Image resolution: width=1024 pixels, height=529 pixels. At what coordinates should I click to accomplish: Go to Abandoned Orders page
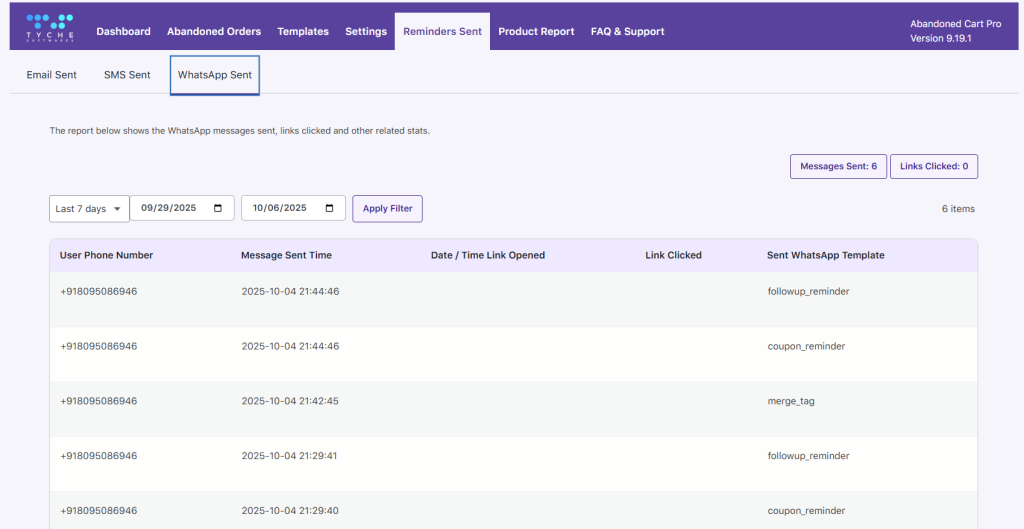tap(214, 32)
